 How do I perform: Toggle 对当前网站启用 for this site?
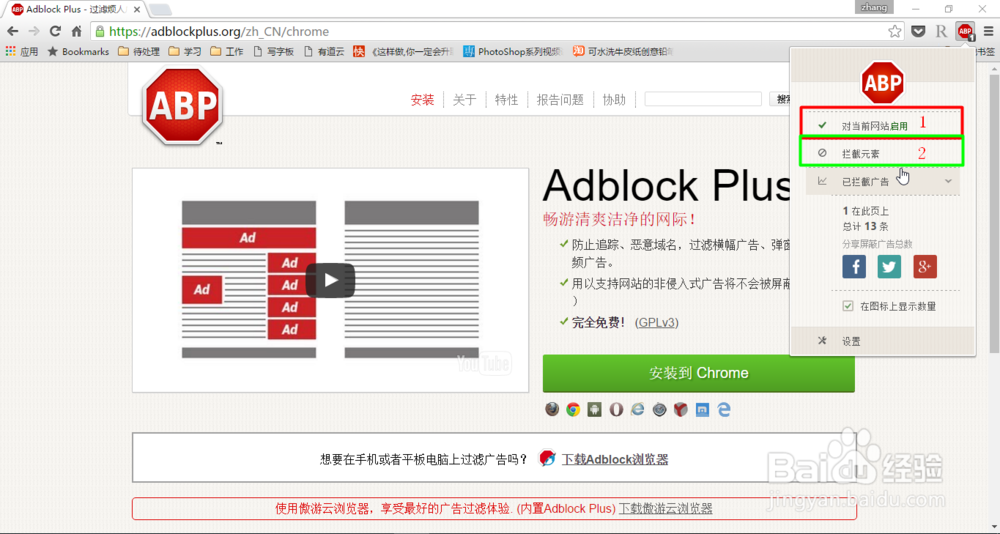[884, 126]
